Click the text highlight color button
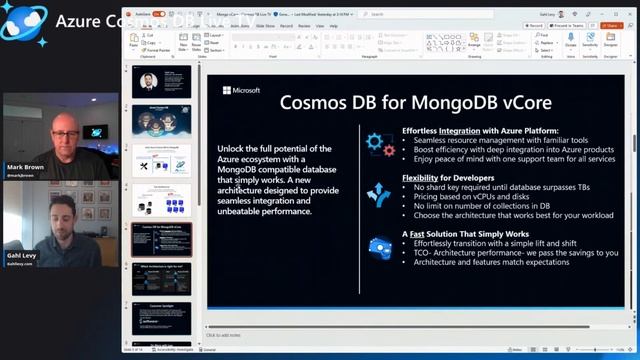 tap(300, 47)
